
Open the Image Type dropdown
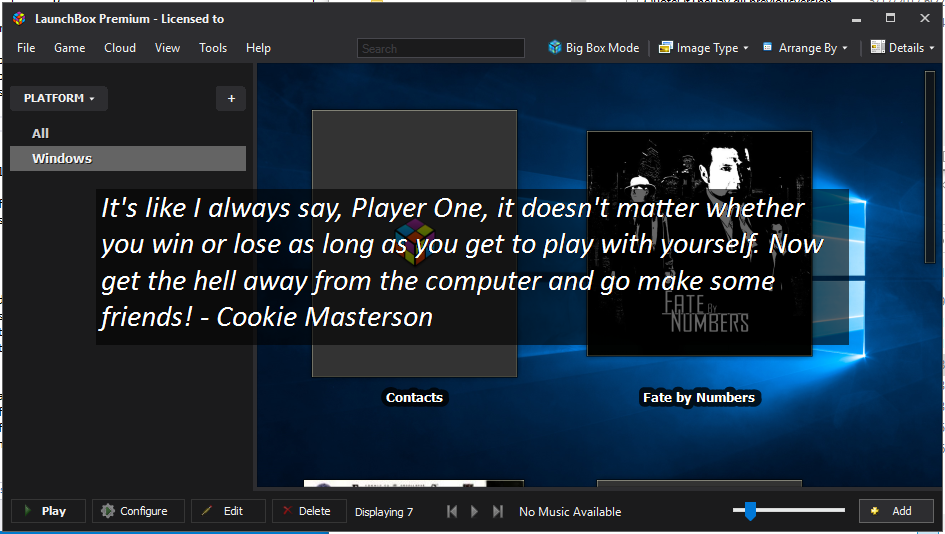(703, 48)
